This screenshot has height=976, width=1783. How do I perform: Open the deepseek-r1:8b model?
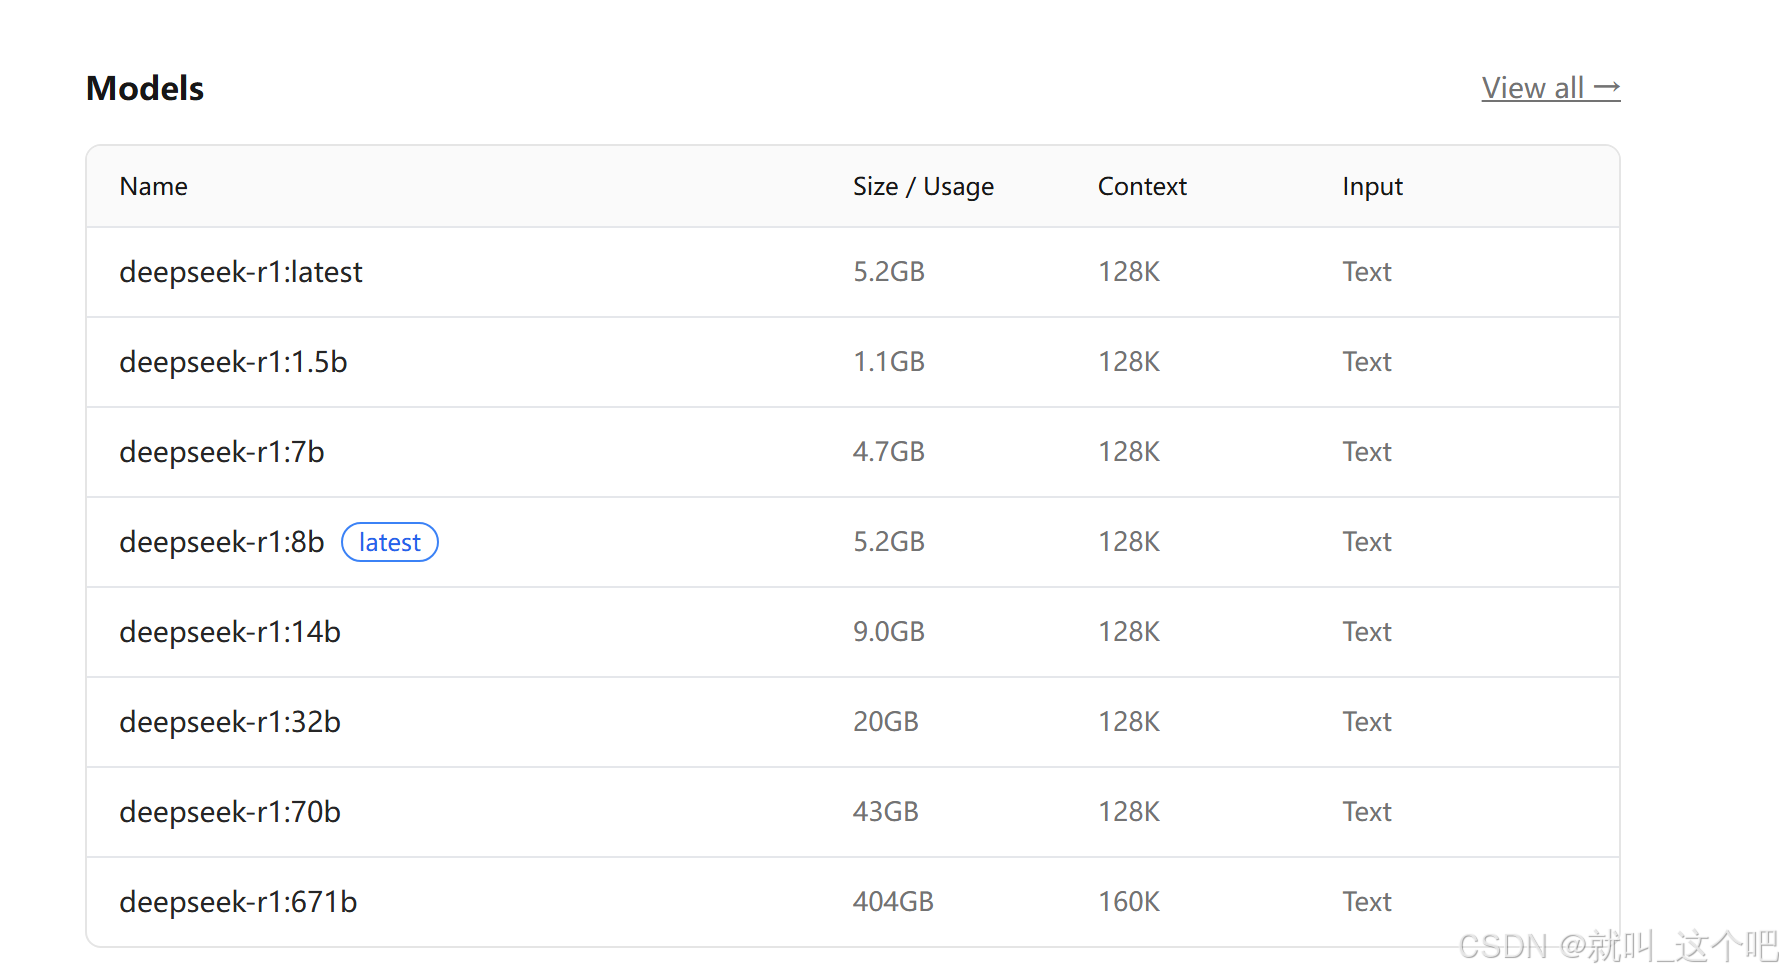pos(222,542)
